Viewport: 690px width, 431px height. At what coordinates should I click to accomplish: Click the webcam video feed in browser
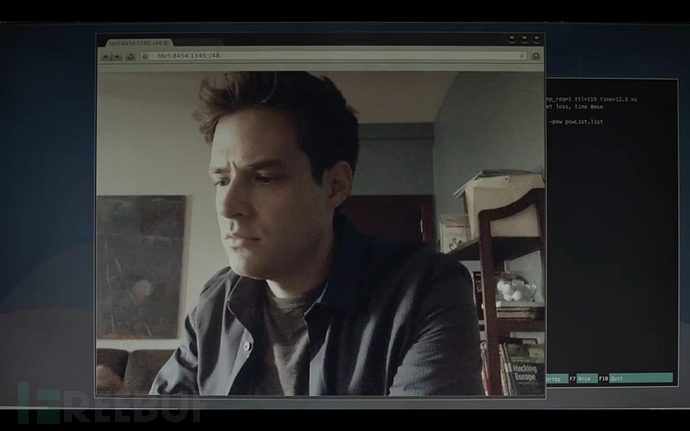[x=320, y=233]
